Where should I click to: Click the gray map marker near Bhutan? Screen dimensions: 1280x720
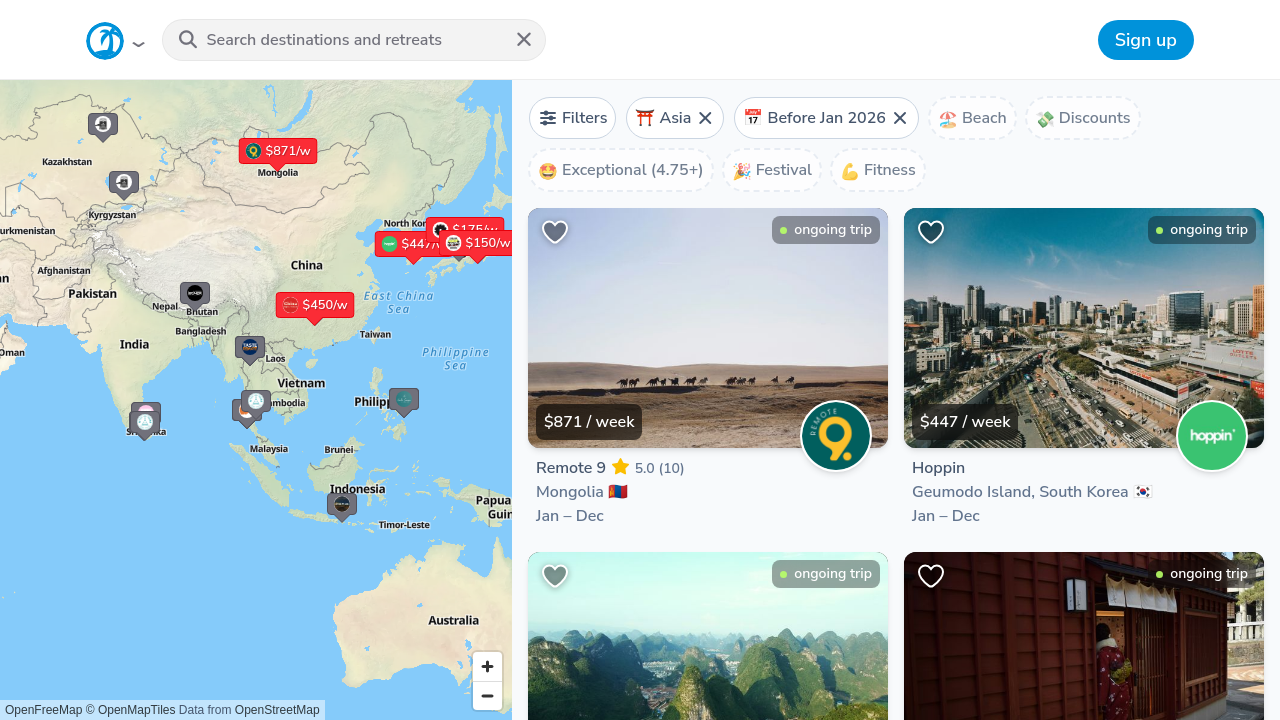click(195, 295)
